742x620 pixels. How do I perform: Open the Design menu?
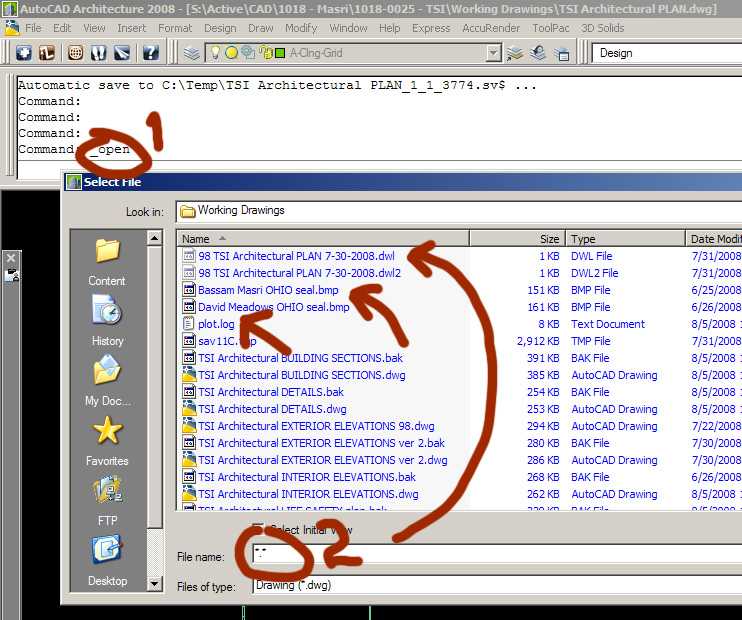click(x=220, y=28)
